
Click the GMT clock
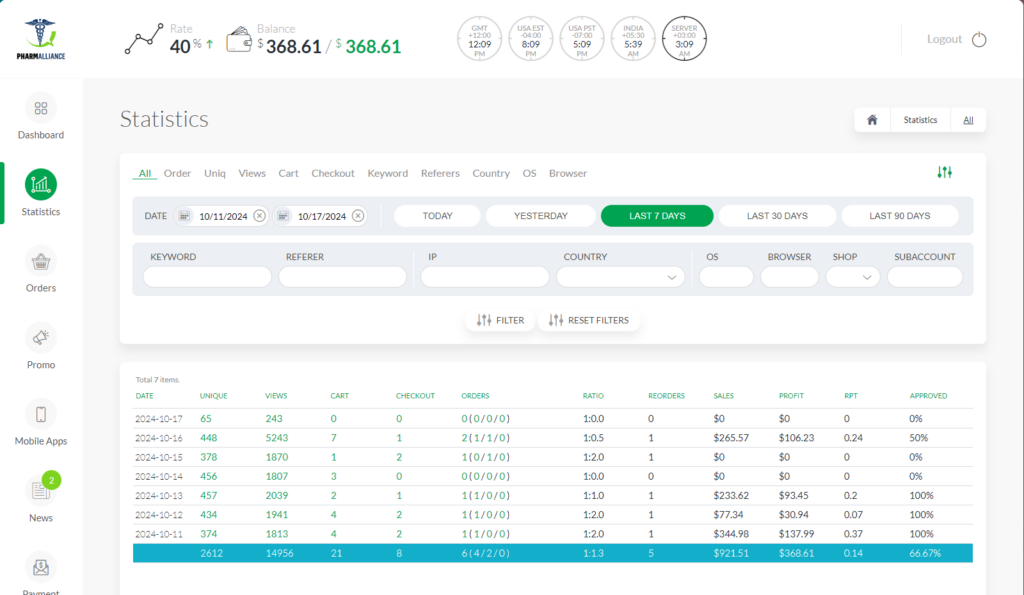(479, 39)
